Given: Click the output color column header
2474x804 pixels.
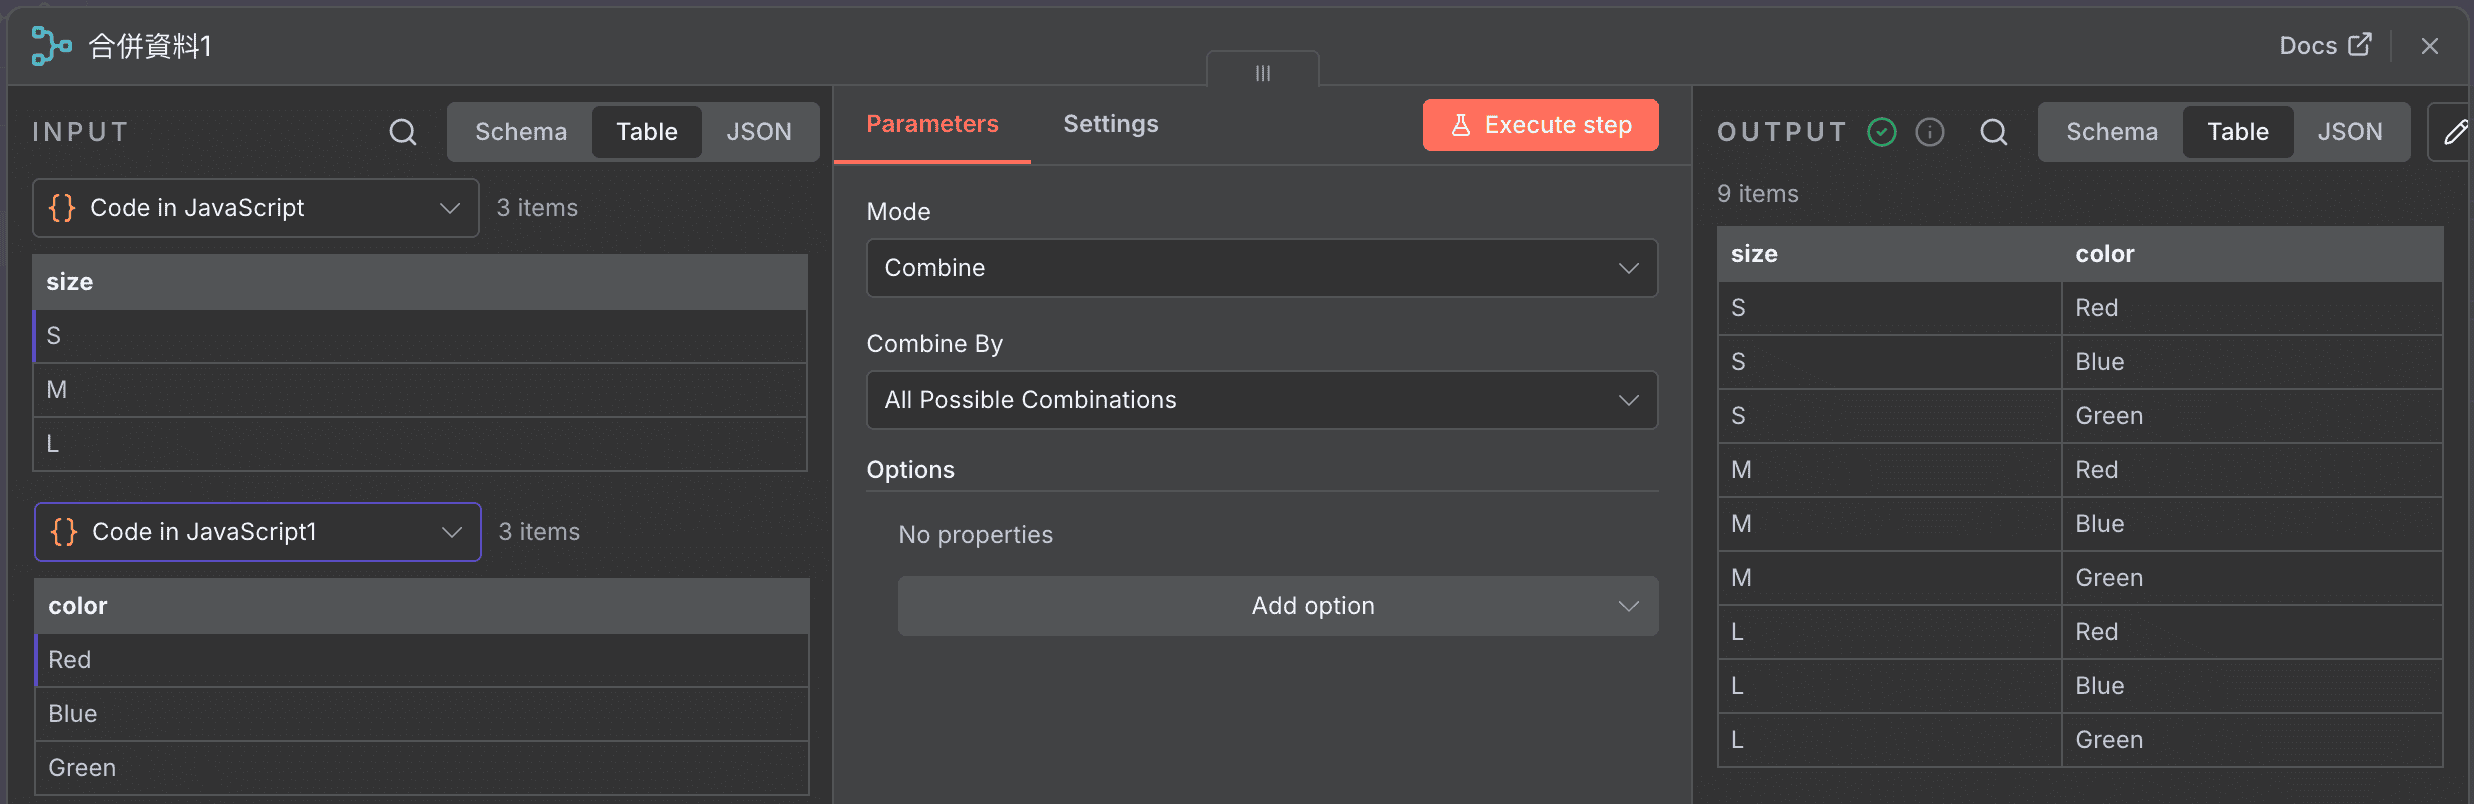Looking at the screenshot, I should (2252, 254).
